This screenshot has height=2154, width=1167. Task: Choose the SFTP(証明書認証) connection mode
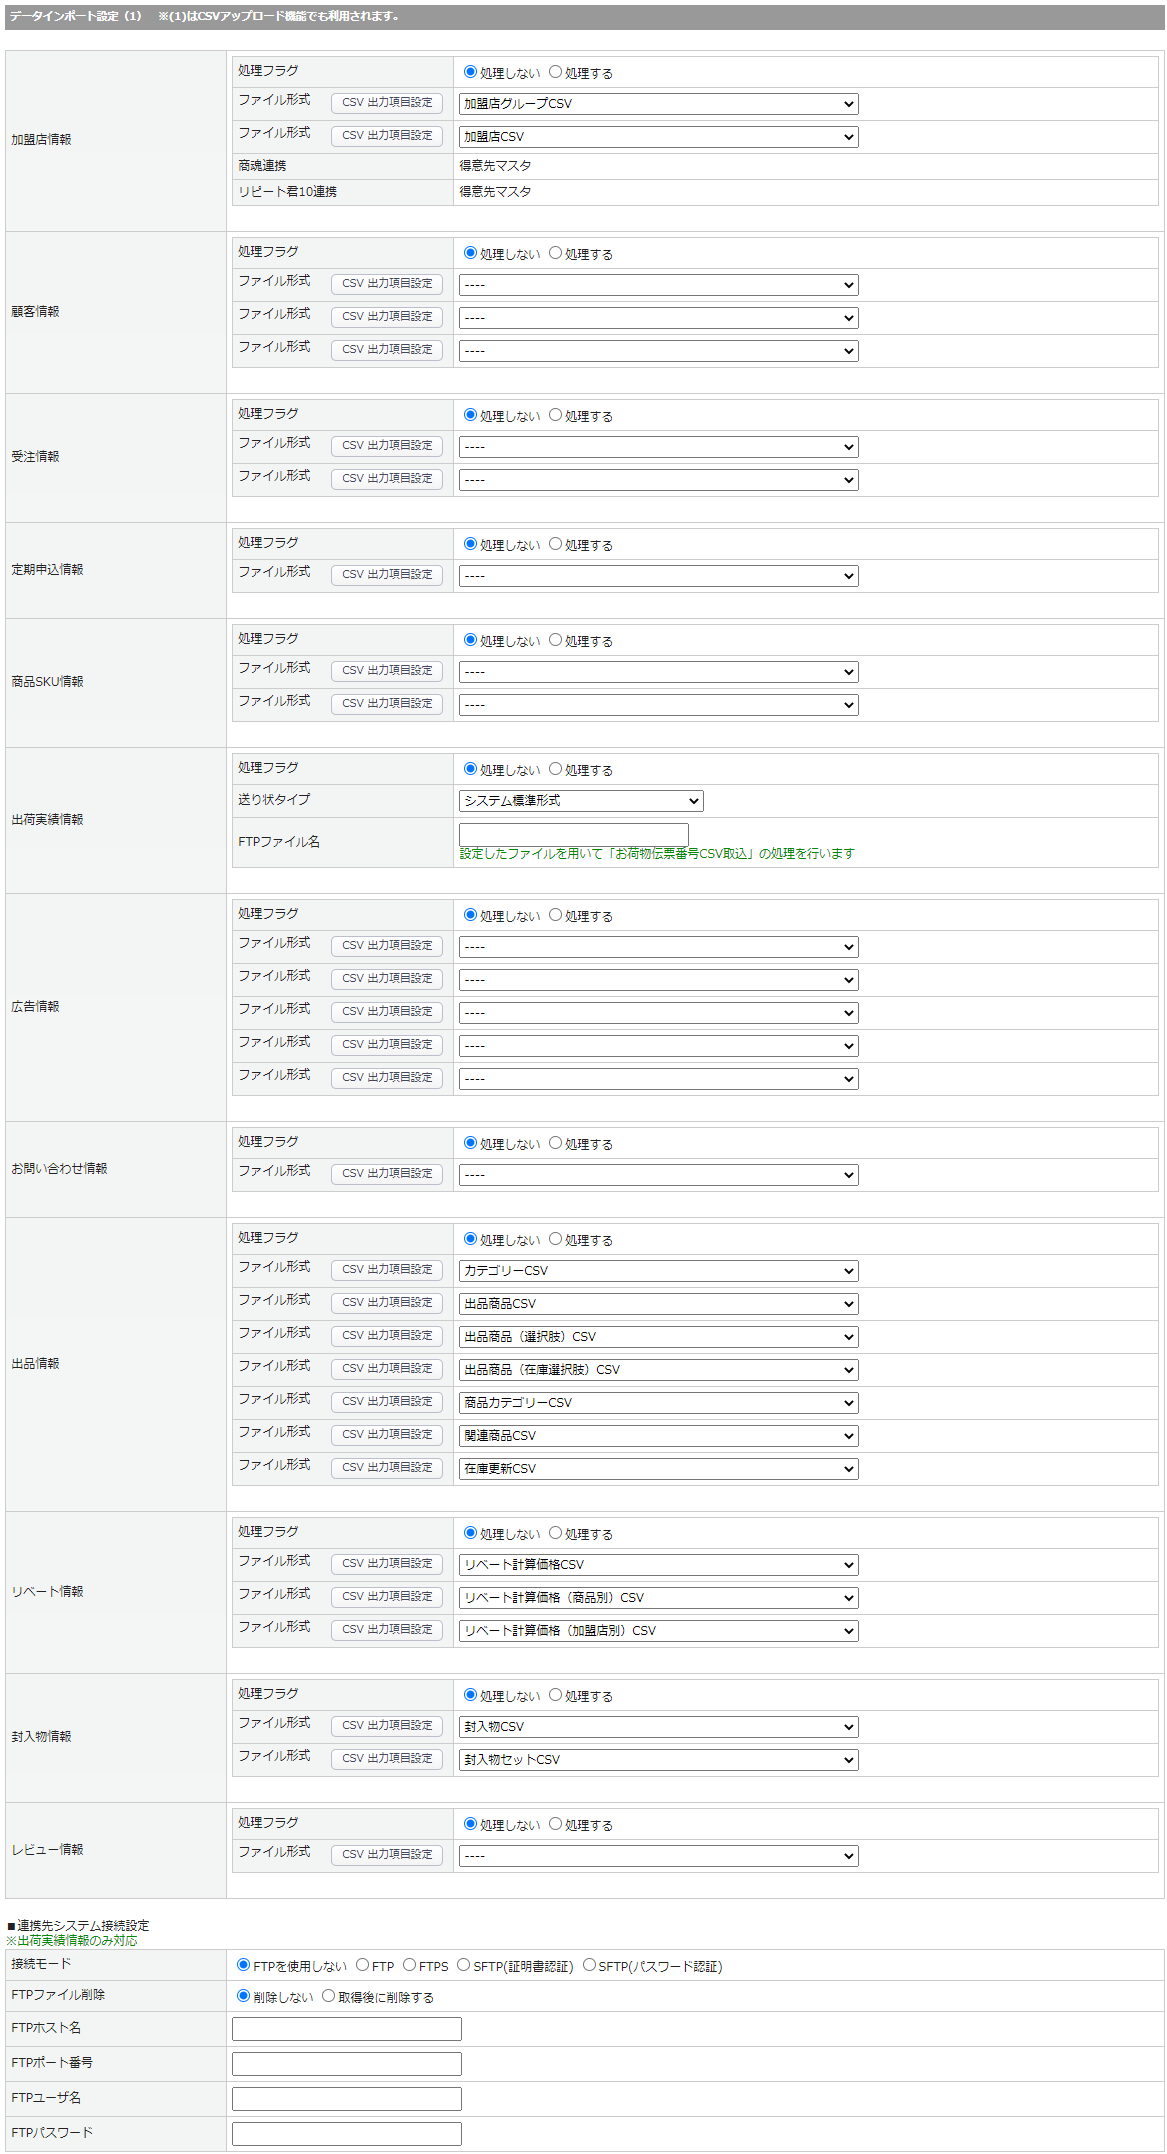click(x=463, y=1965)
